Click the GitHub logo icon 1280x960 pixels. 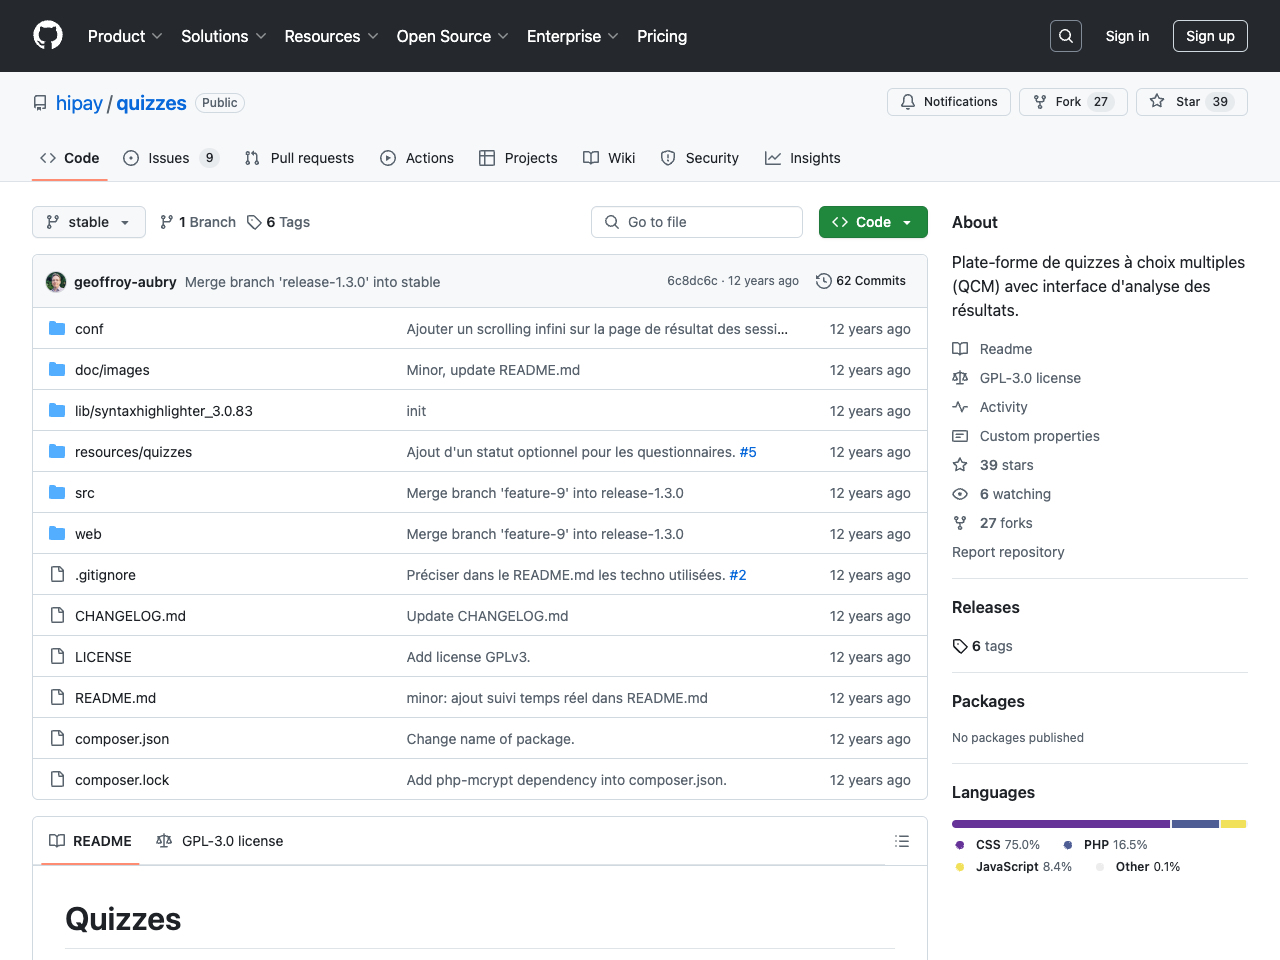tap(48, 36)
